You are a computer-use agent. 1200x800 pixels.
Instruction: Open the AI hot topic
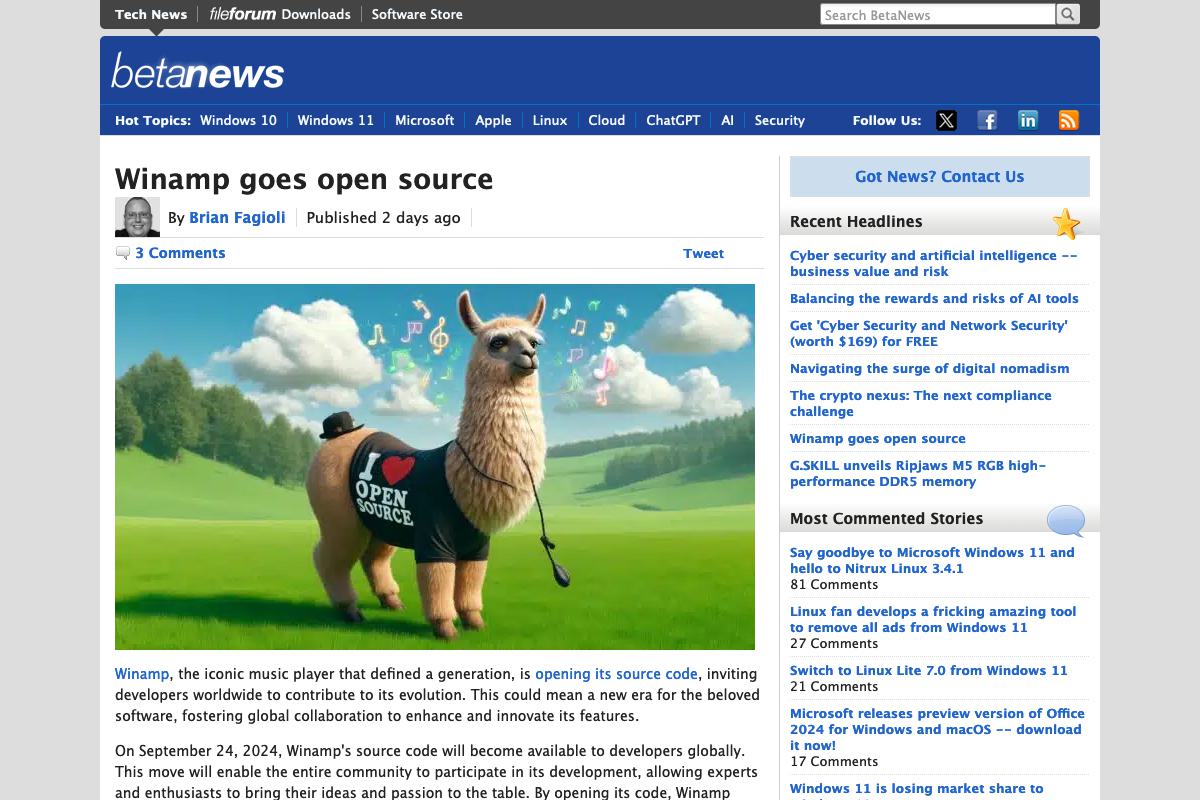727,120
